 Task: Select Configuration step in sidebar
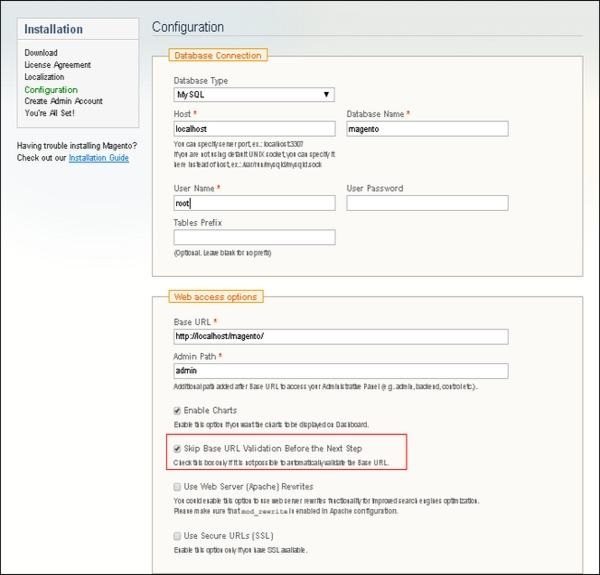click(x=50, y=89)
